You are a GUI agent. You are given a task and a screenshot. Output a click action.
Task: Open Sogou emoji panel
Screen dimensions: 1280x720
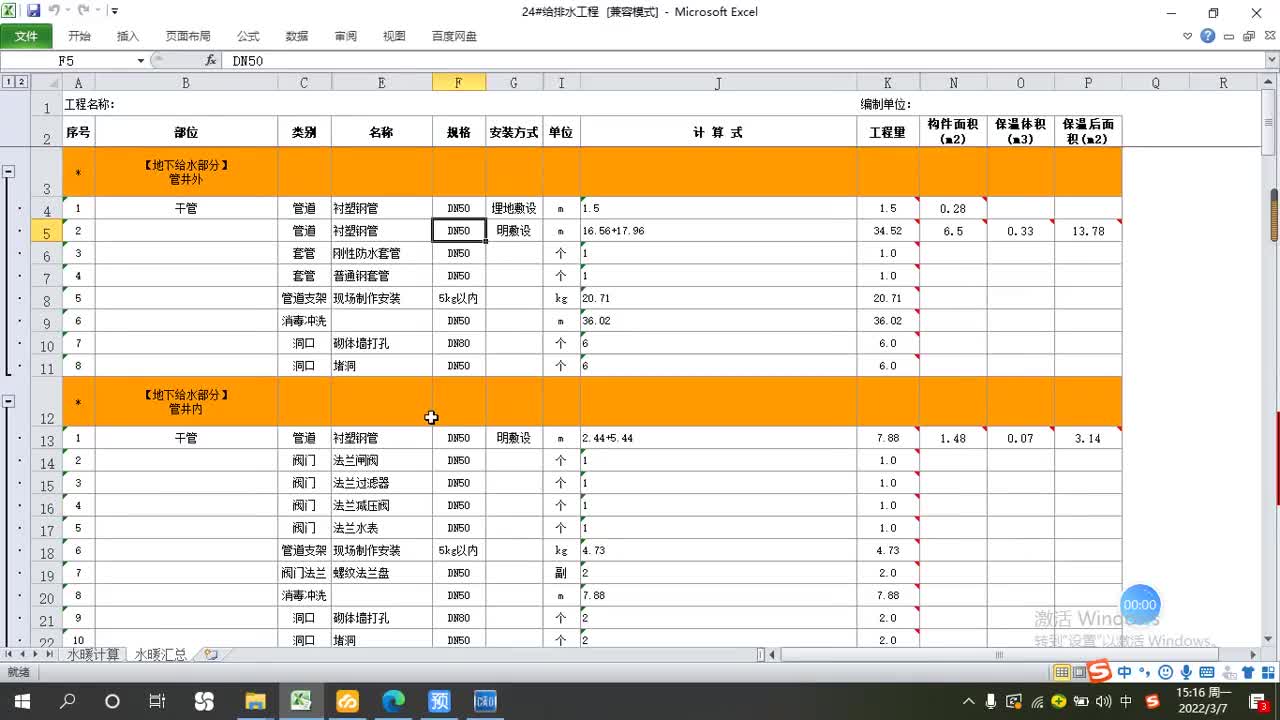1165,672
